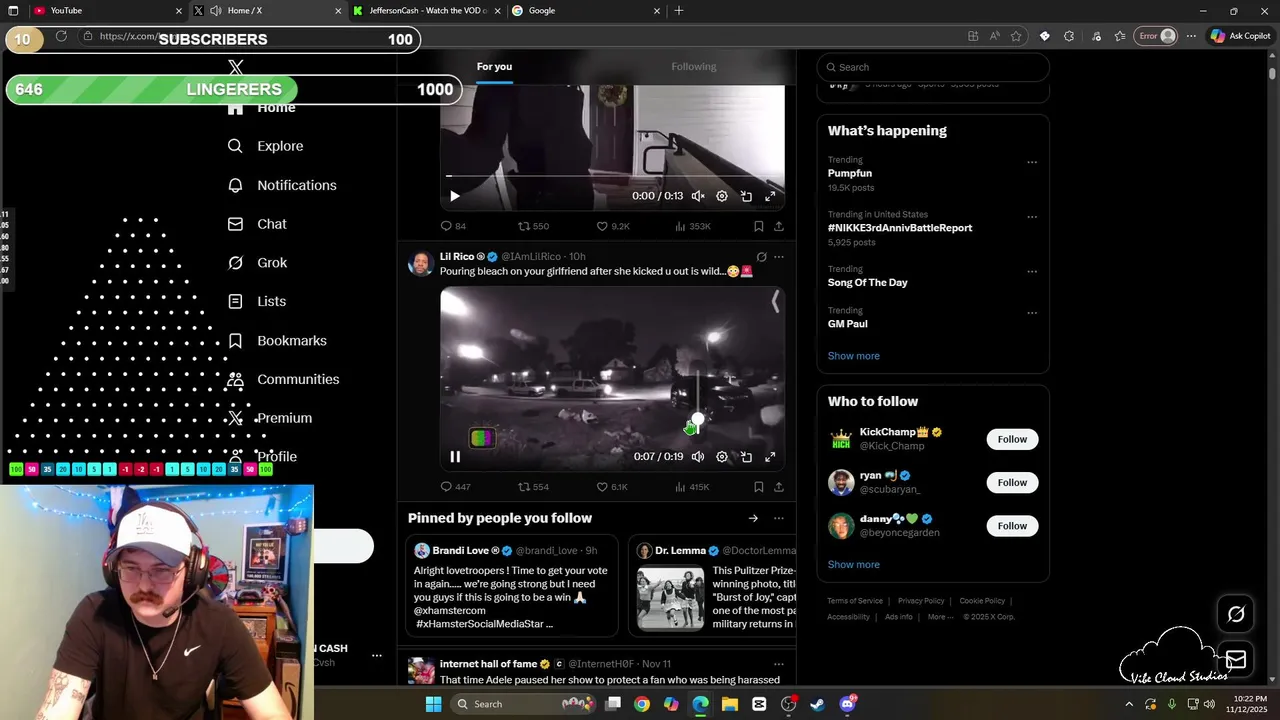The image size is (1280, 720).
Task: Show more under Who to follow
Action: click(854, 565)
